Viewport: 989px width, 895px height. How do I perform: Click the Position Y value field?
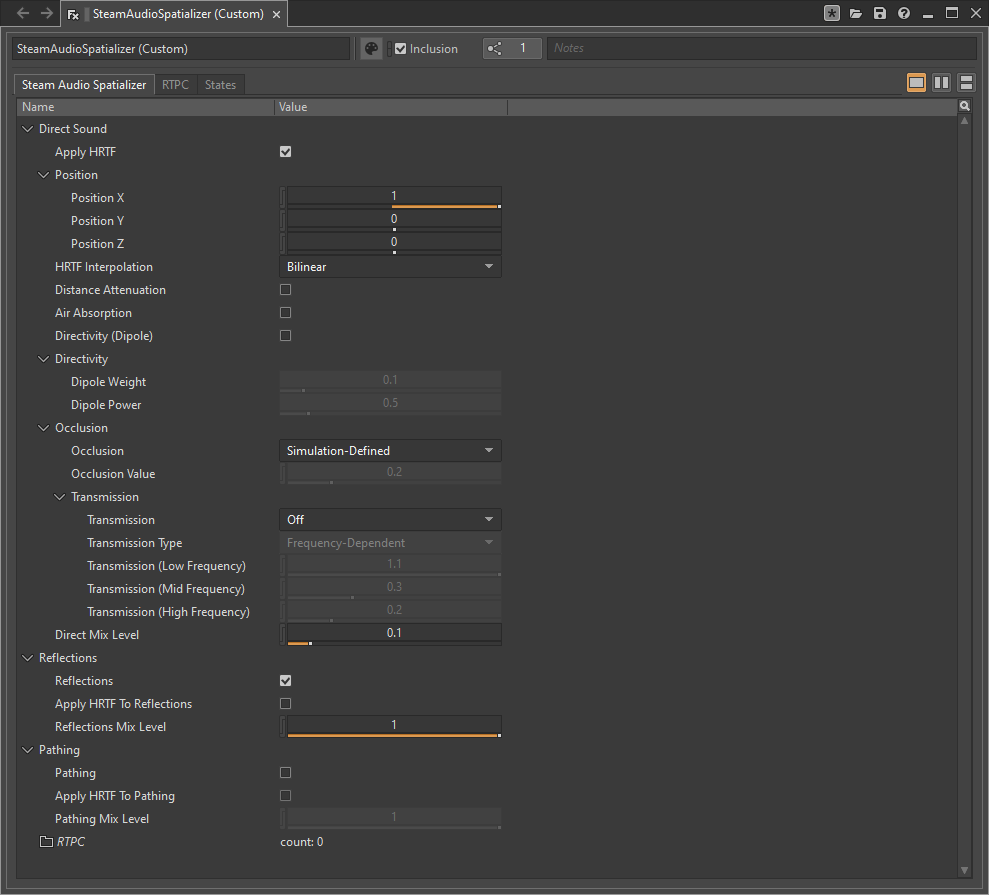click(x=394, y=220)
